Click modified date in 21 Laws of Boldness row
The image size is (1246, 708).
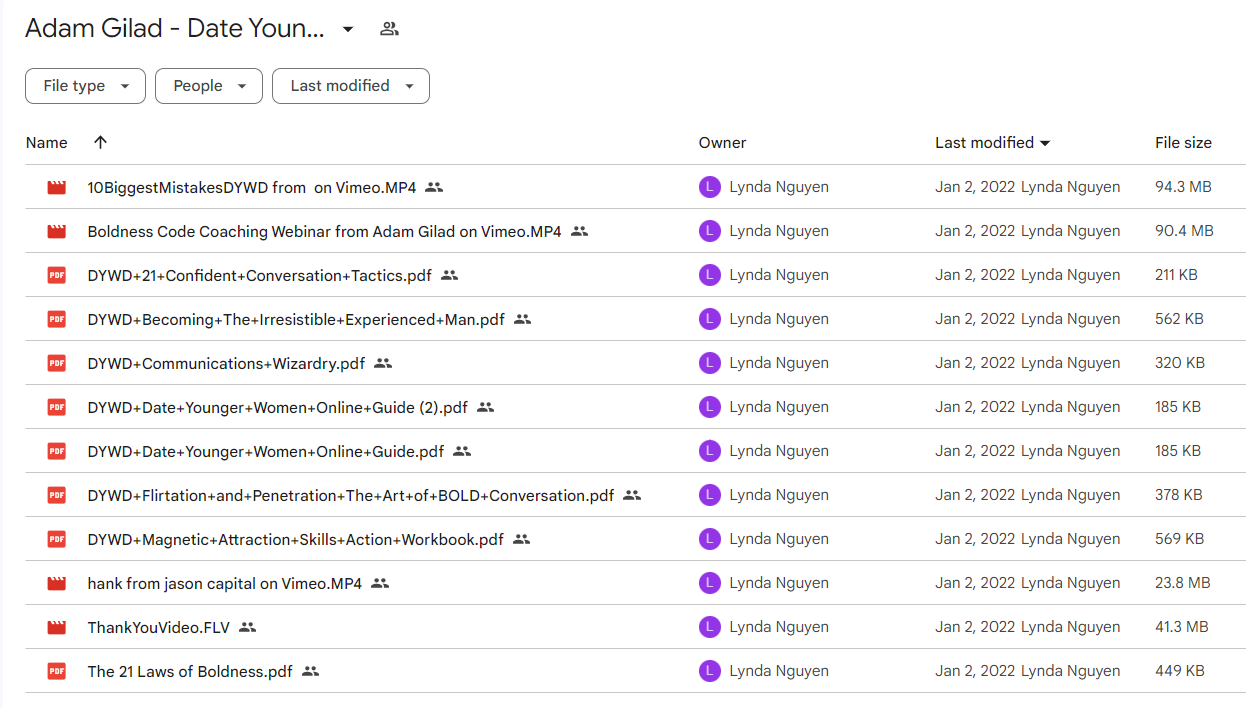975,671
